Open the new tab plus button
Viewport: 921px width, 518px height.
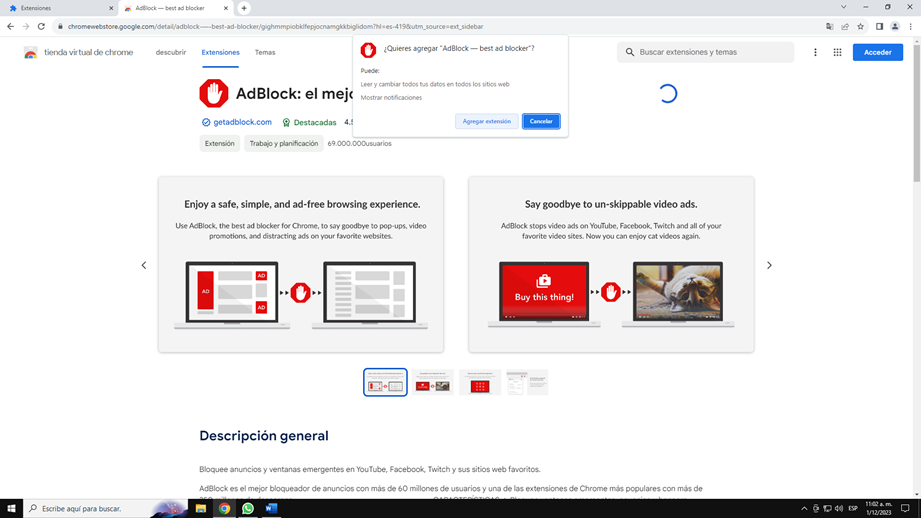244,8
